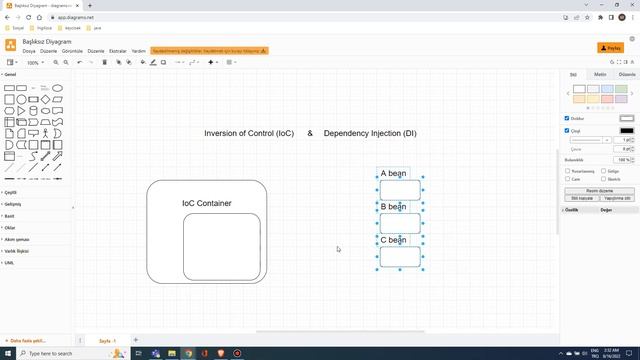
Task: Open the black line color swatch
Action: coord(627,131)
